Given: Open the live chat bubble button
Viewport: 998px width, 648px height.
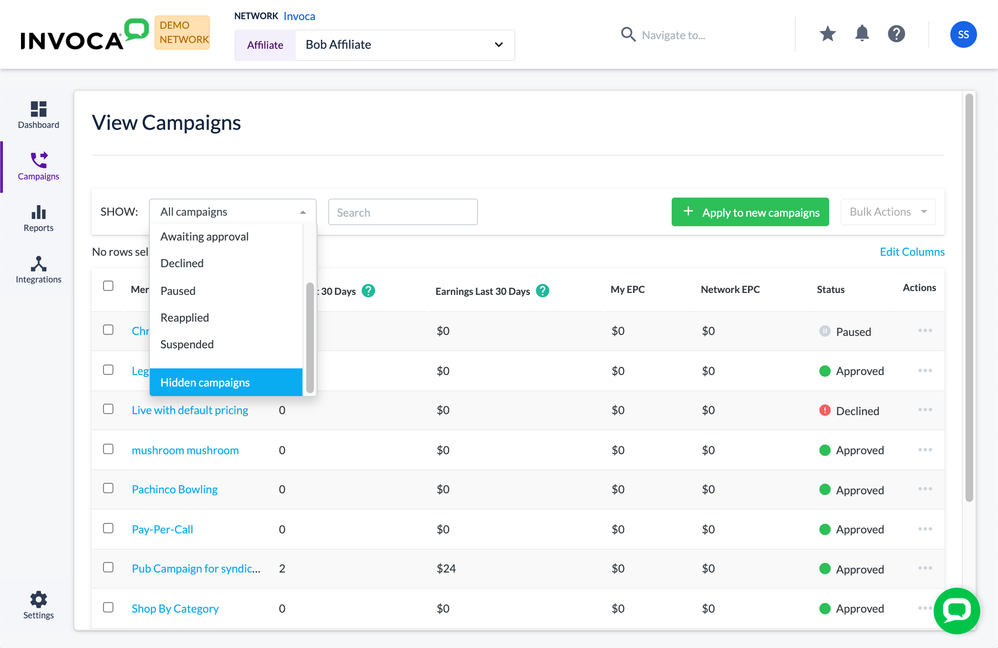Looking at the screenshot, I should pos(957,610).
